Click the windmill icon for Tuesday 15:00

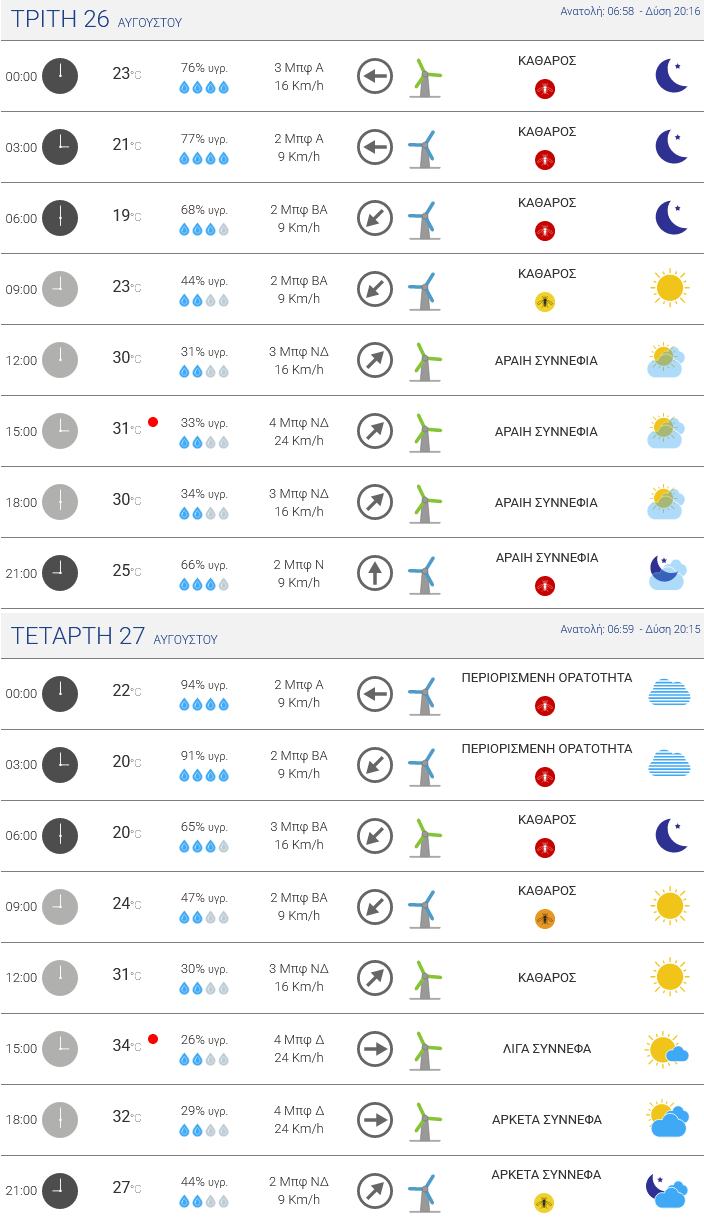[426, 431]
